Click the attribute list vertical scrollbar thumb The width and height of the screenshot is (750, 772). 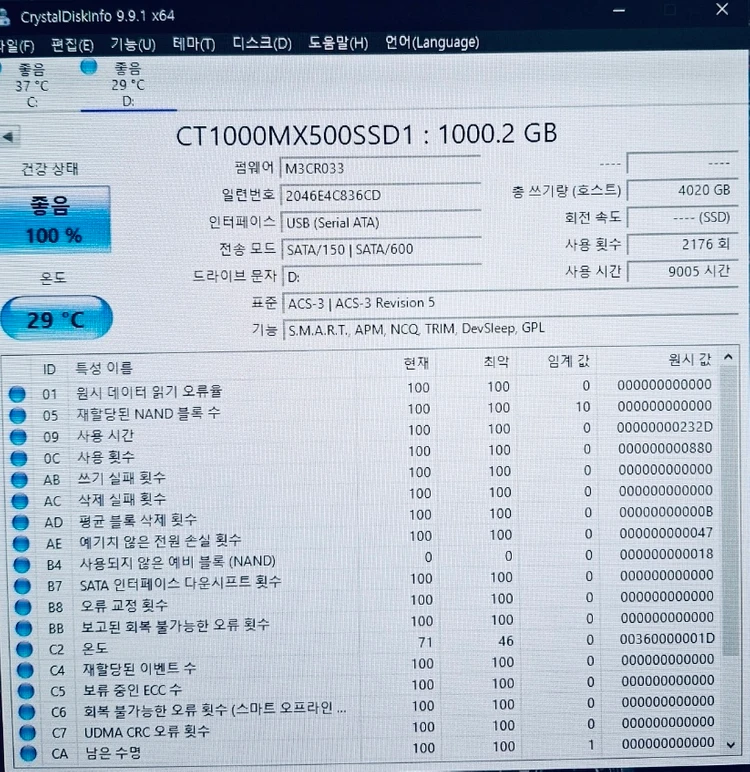point(730,512)
